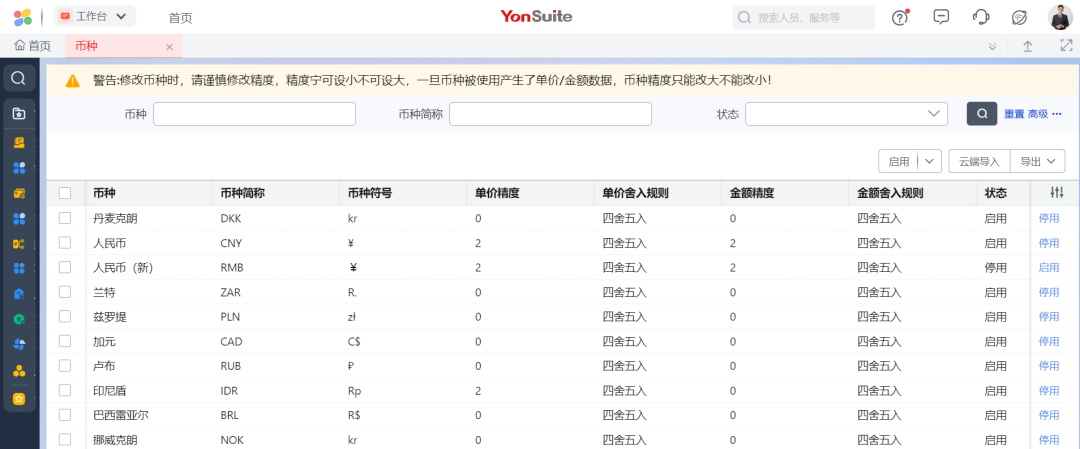Click the colorful YonSuite app logo at top-left
This screenshot has width=1080, height=449.
click(23, 17)
